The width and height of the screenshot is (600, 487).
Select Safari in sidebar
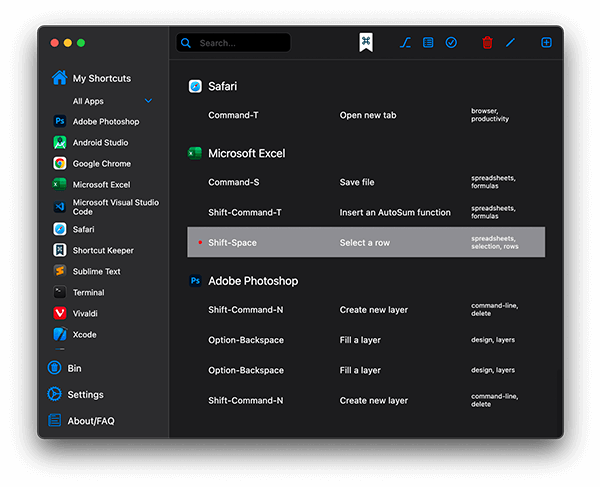point(73,229)
